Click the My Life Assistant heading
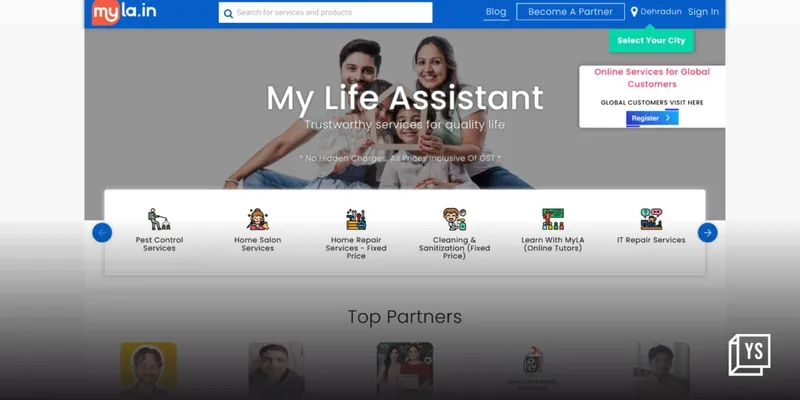This screenshot has height=400, width=800. click(x=405, y=98)
